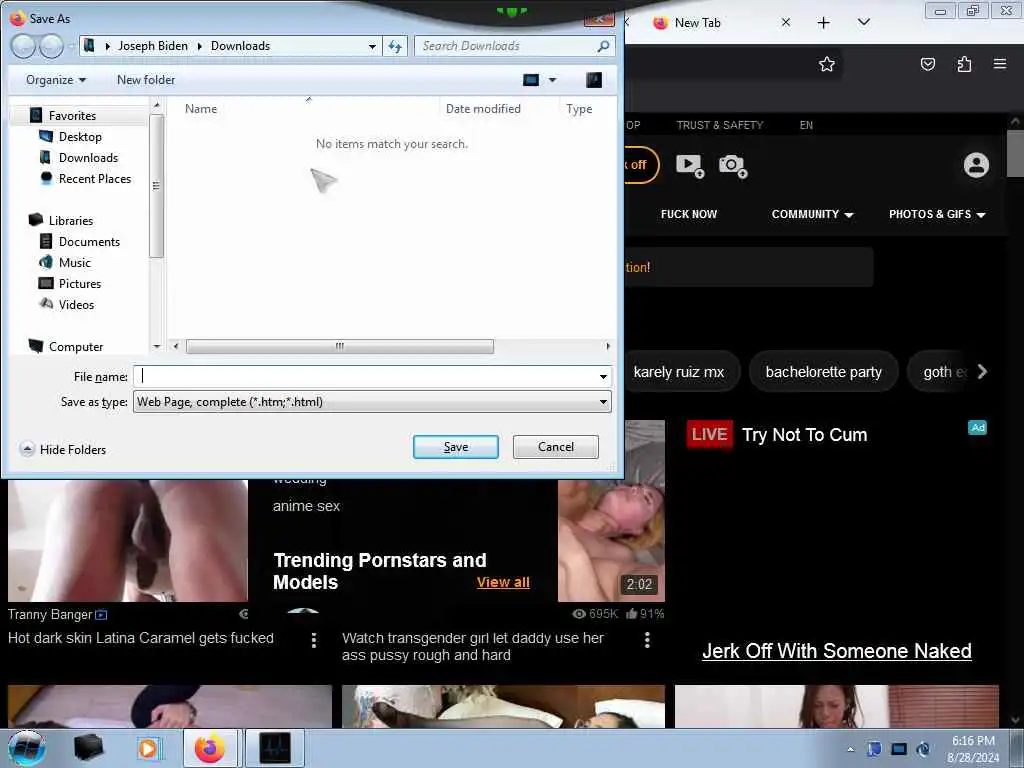Click the Cancel button
Viewport: 1024px width, 768px height.
pos(556,447)
